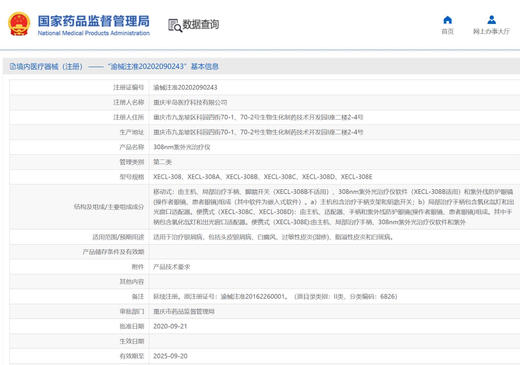The height and width of the screenshot is (365, 520).
Task: Click the 附件 row label
Action: pos(138,267)
